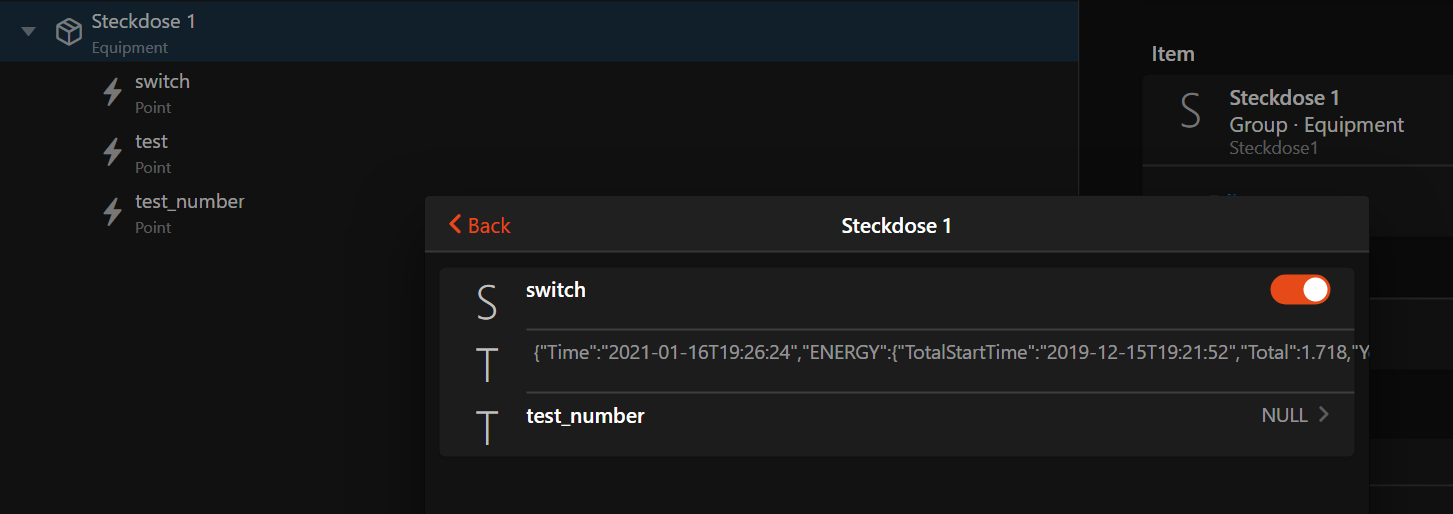Click the lightning icon beside the test point

(113, 152)
